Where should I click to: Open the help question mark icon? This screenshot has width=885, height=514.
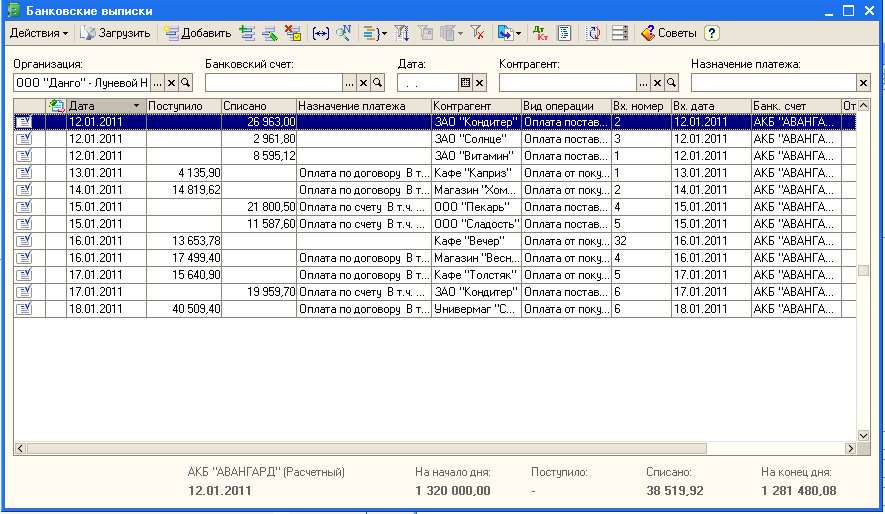click(x=712, y=33)
